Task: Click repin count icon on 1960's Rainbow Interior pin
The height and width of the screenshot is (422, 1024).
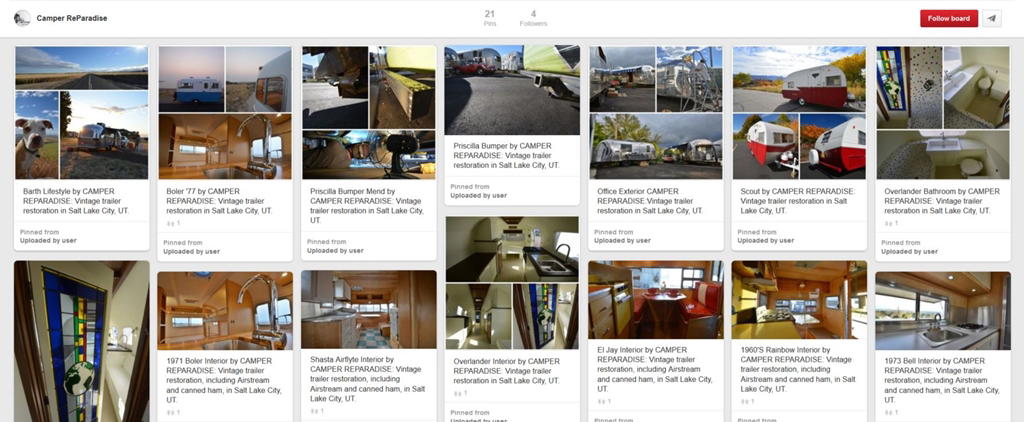Action: [746, 400]
